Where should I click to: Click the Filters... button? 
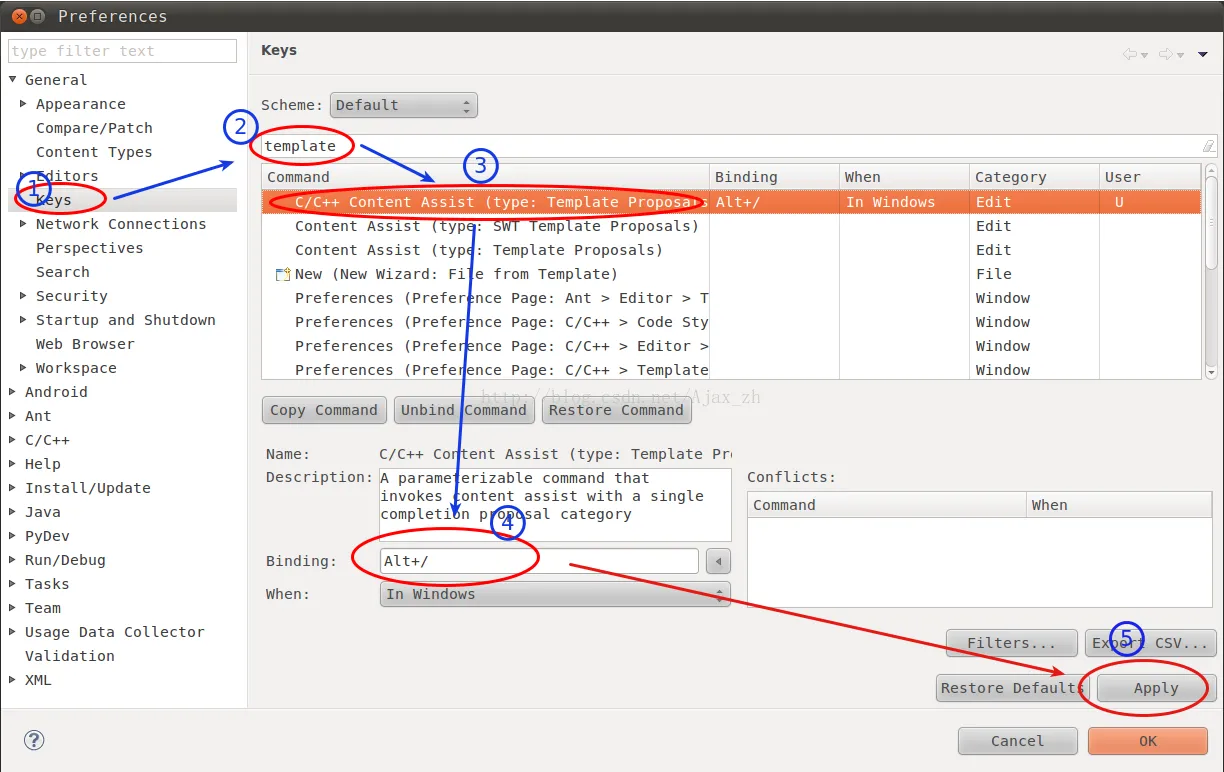click(1011, 643)
